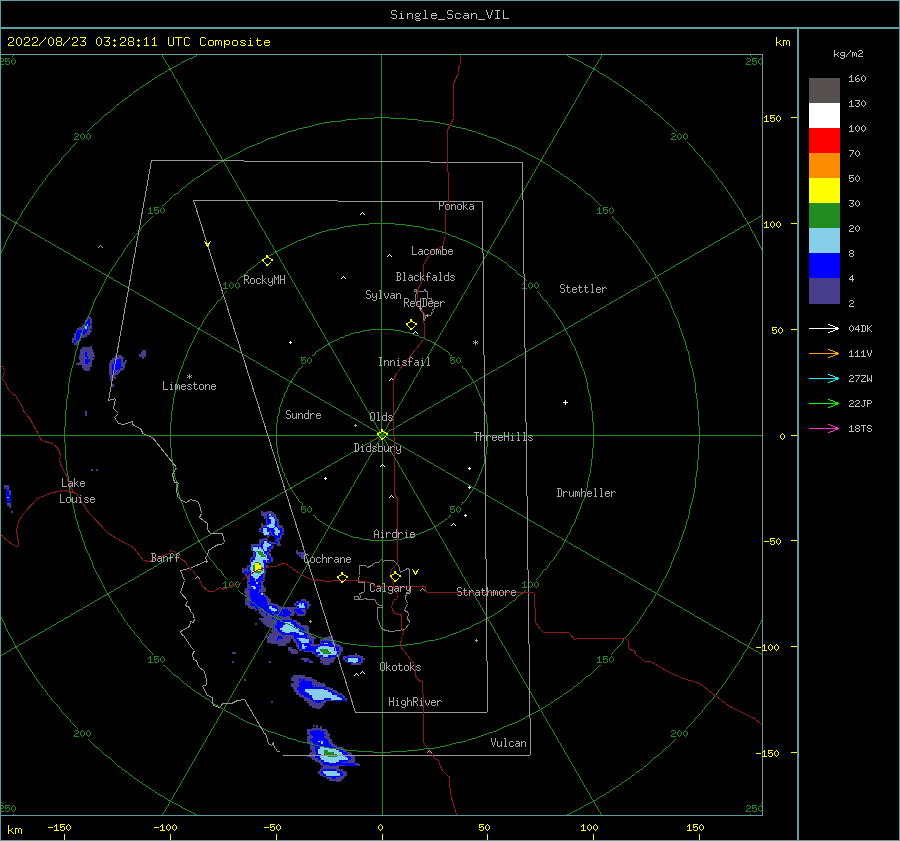Click the white 04DK arrow in legend

824,328
